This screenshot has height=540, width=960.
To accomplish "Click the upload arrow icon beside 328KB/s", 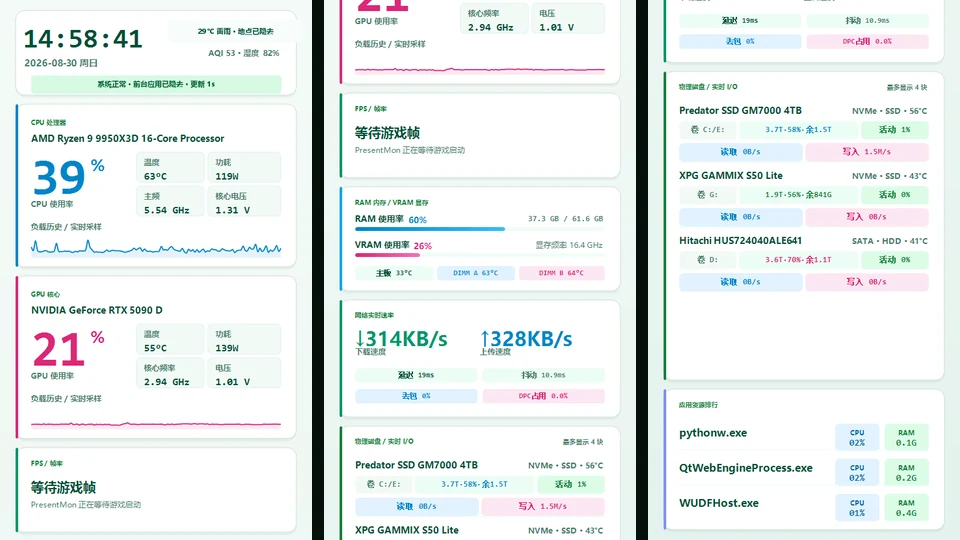I will pyautogui.click(x=485, y=339).
